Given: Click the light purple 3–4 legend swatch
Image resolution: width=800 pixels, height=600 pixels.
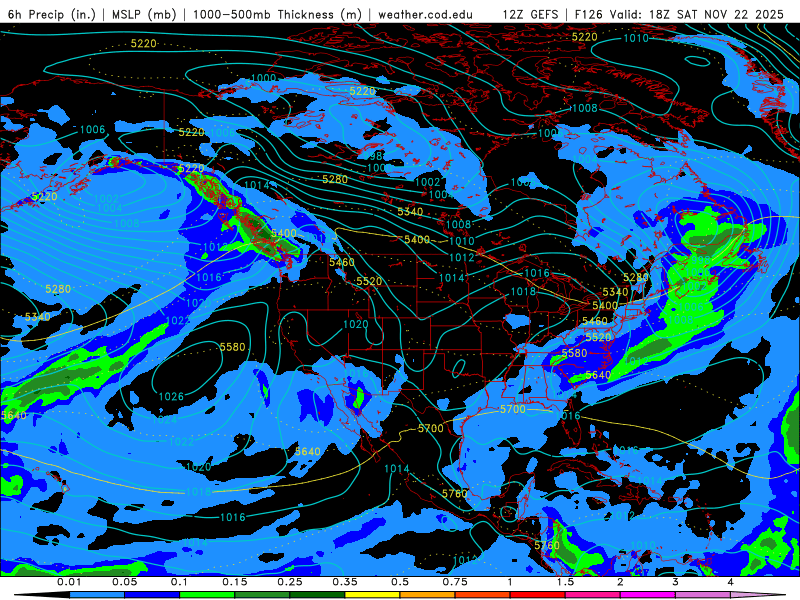Looking at the screenshot, I should (703, 595).
